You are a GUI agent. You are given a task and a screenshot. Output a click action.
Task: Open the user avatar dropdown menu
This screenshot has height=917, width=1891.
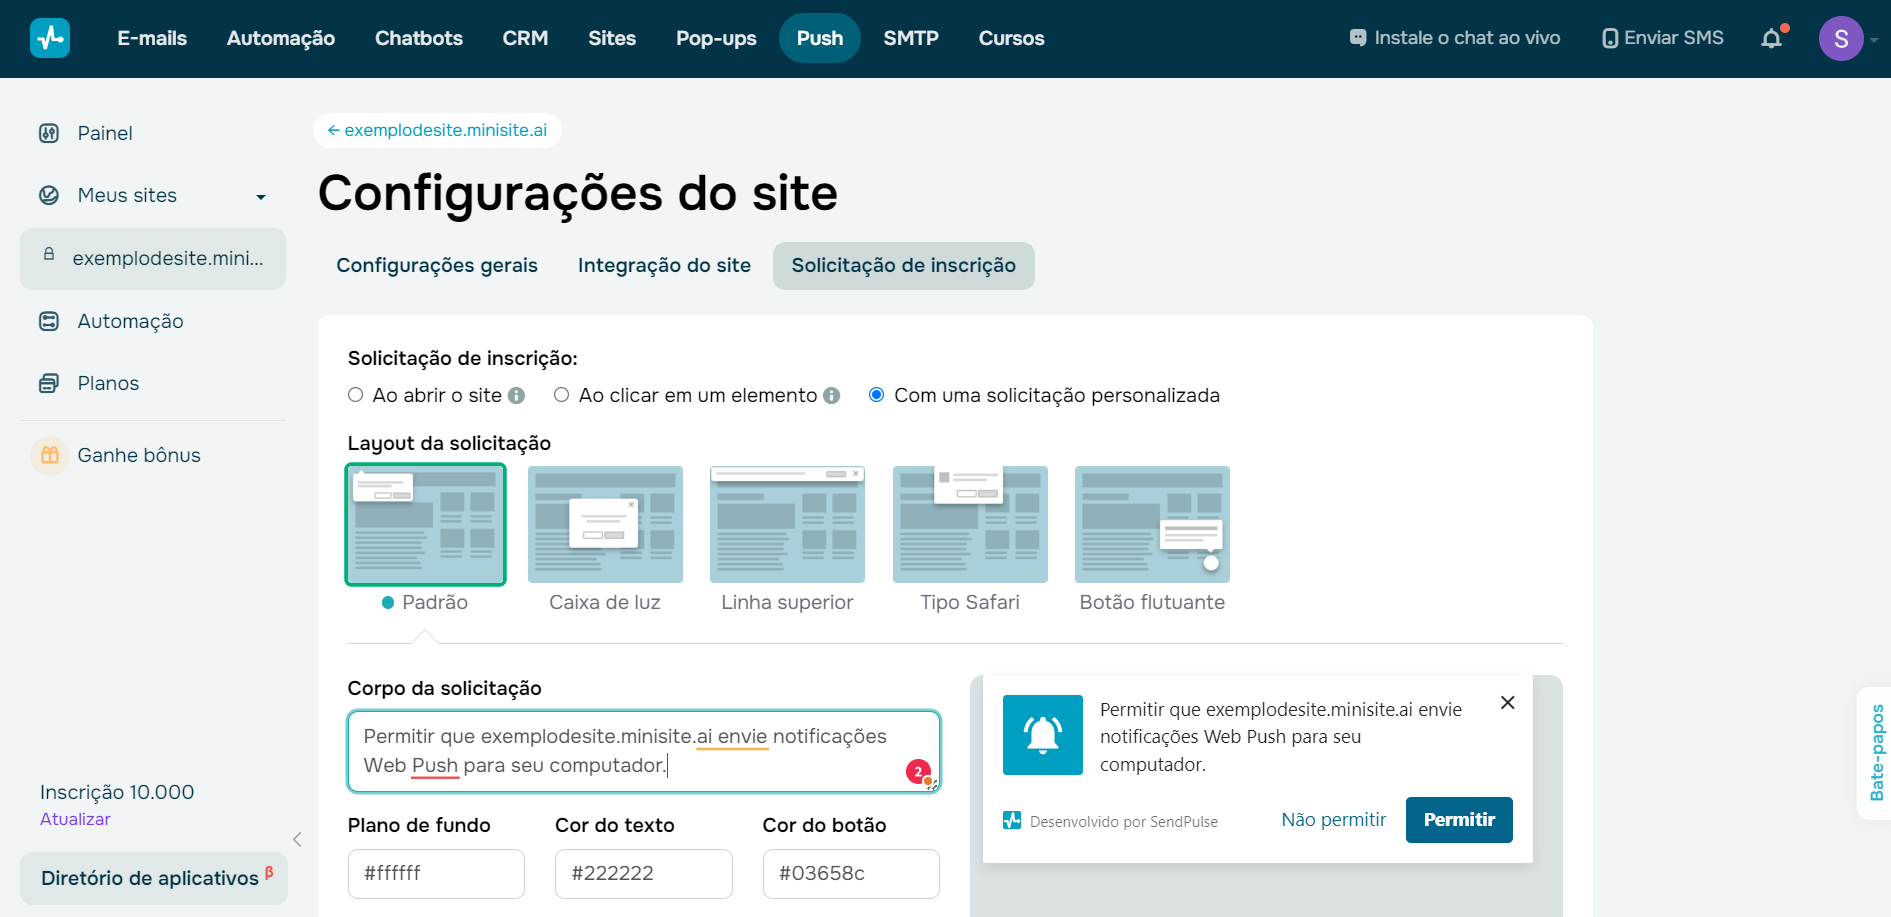tap(1841, 38)
